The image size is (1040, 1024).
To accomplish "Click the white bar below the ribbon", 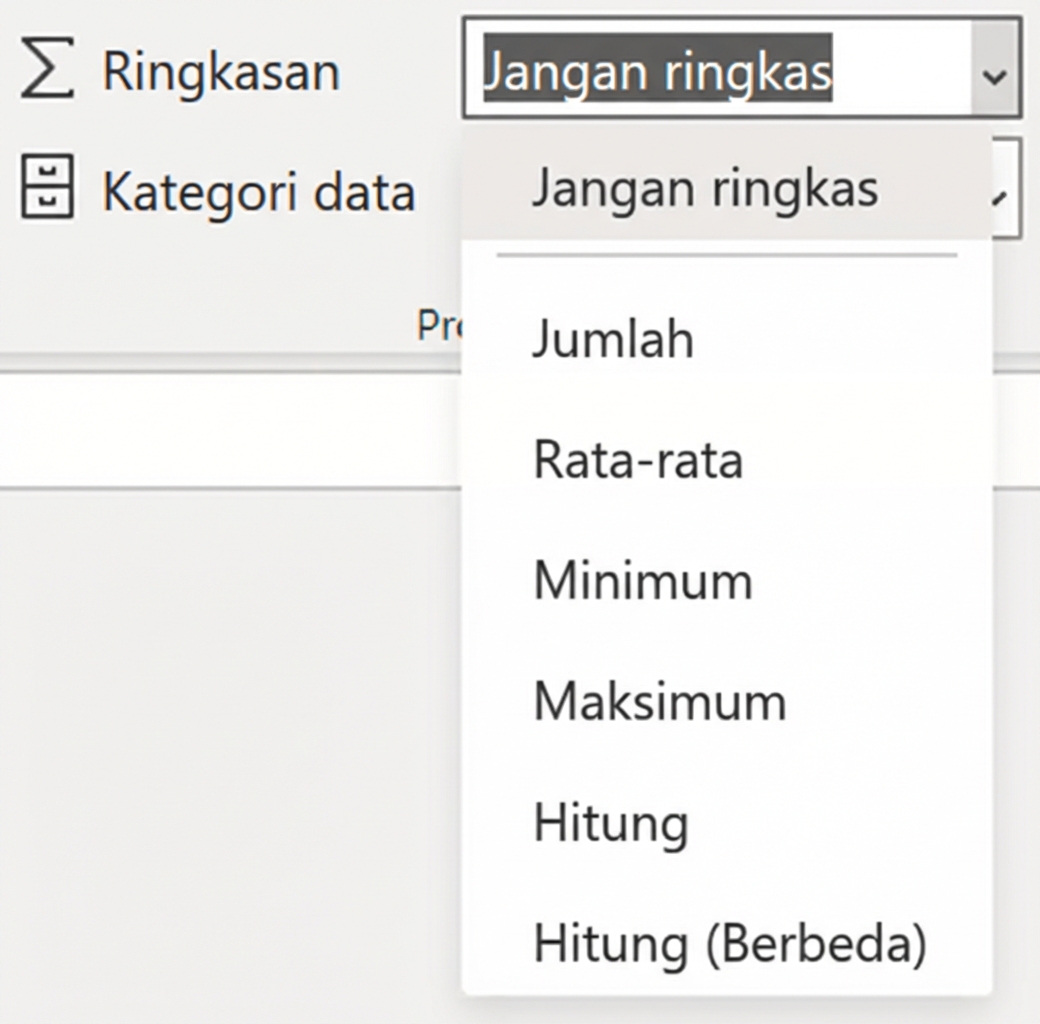I will coord(230,430).
